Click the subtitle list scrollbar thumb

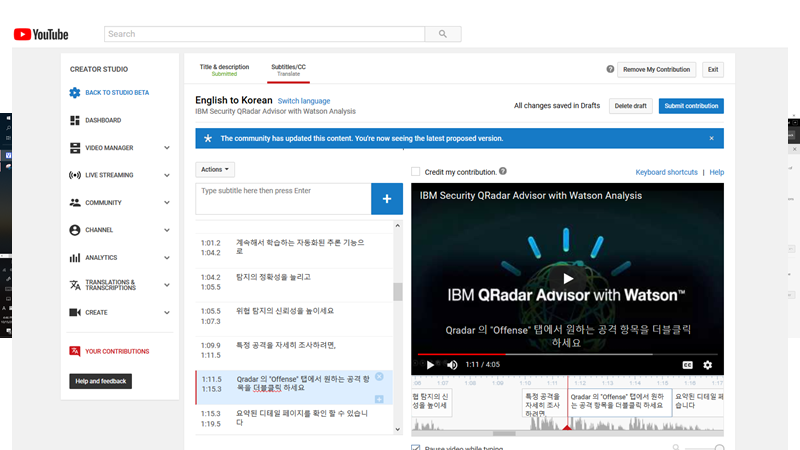point(397,292)
